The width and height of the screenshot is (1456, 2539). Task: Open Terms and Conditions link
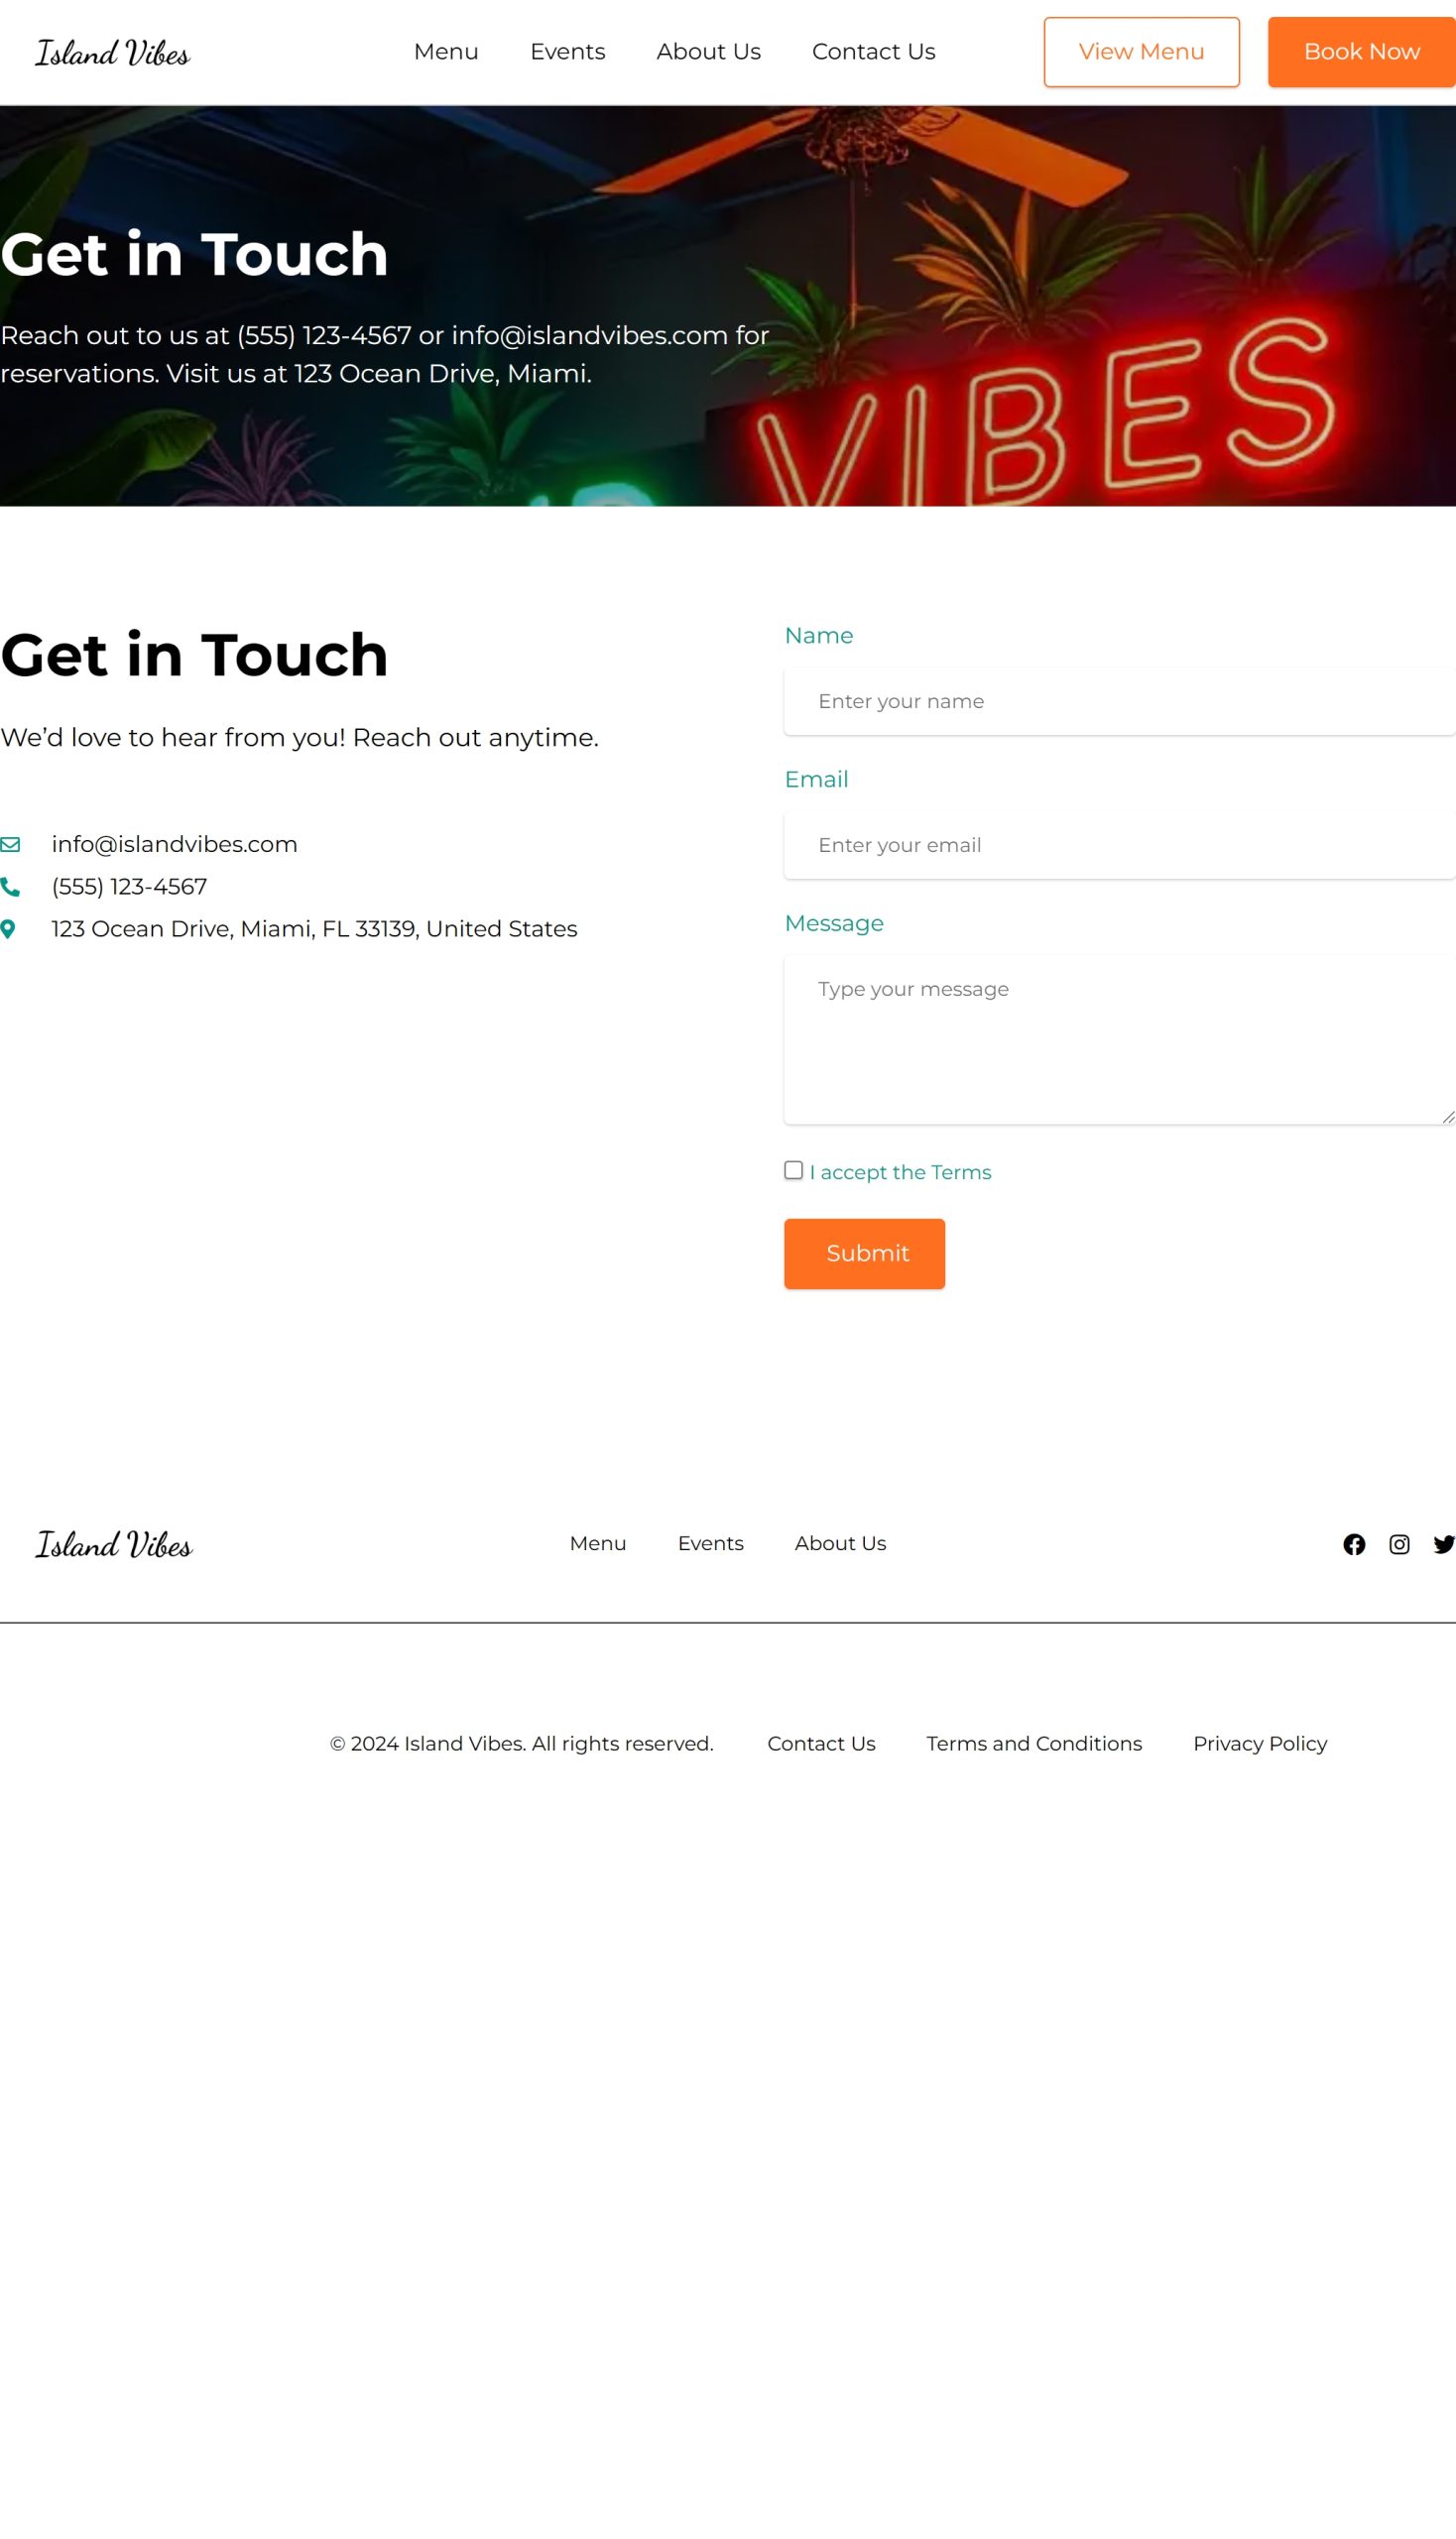[x=1034, y=1743]
